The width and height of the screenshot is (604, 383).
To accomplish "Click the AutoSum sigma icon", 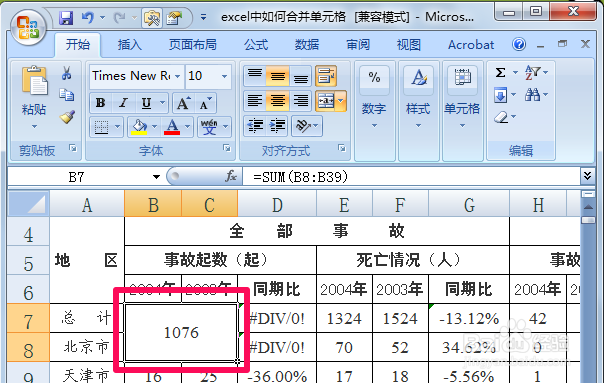I will [501, 72].
